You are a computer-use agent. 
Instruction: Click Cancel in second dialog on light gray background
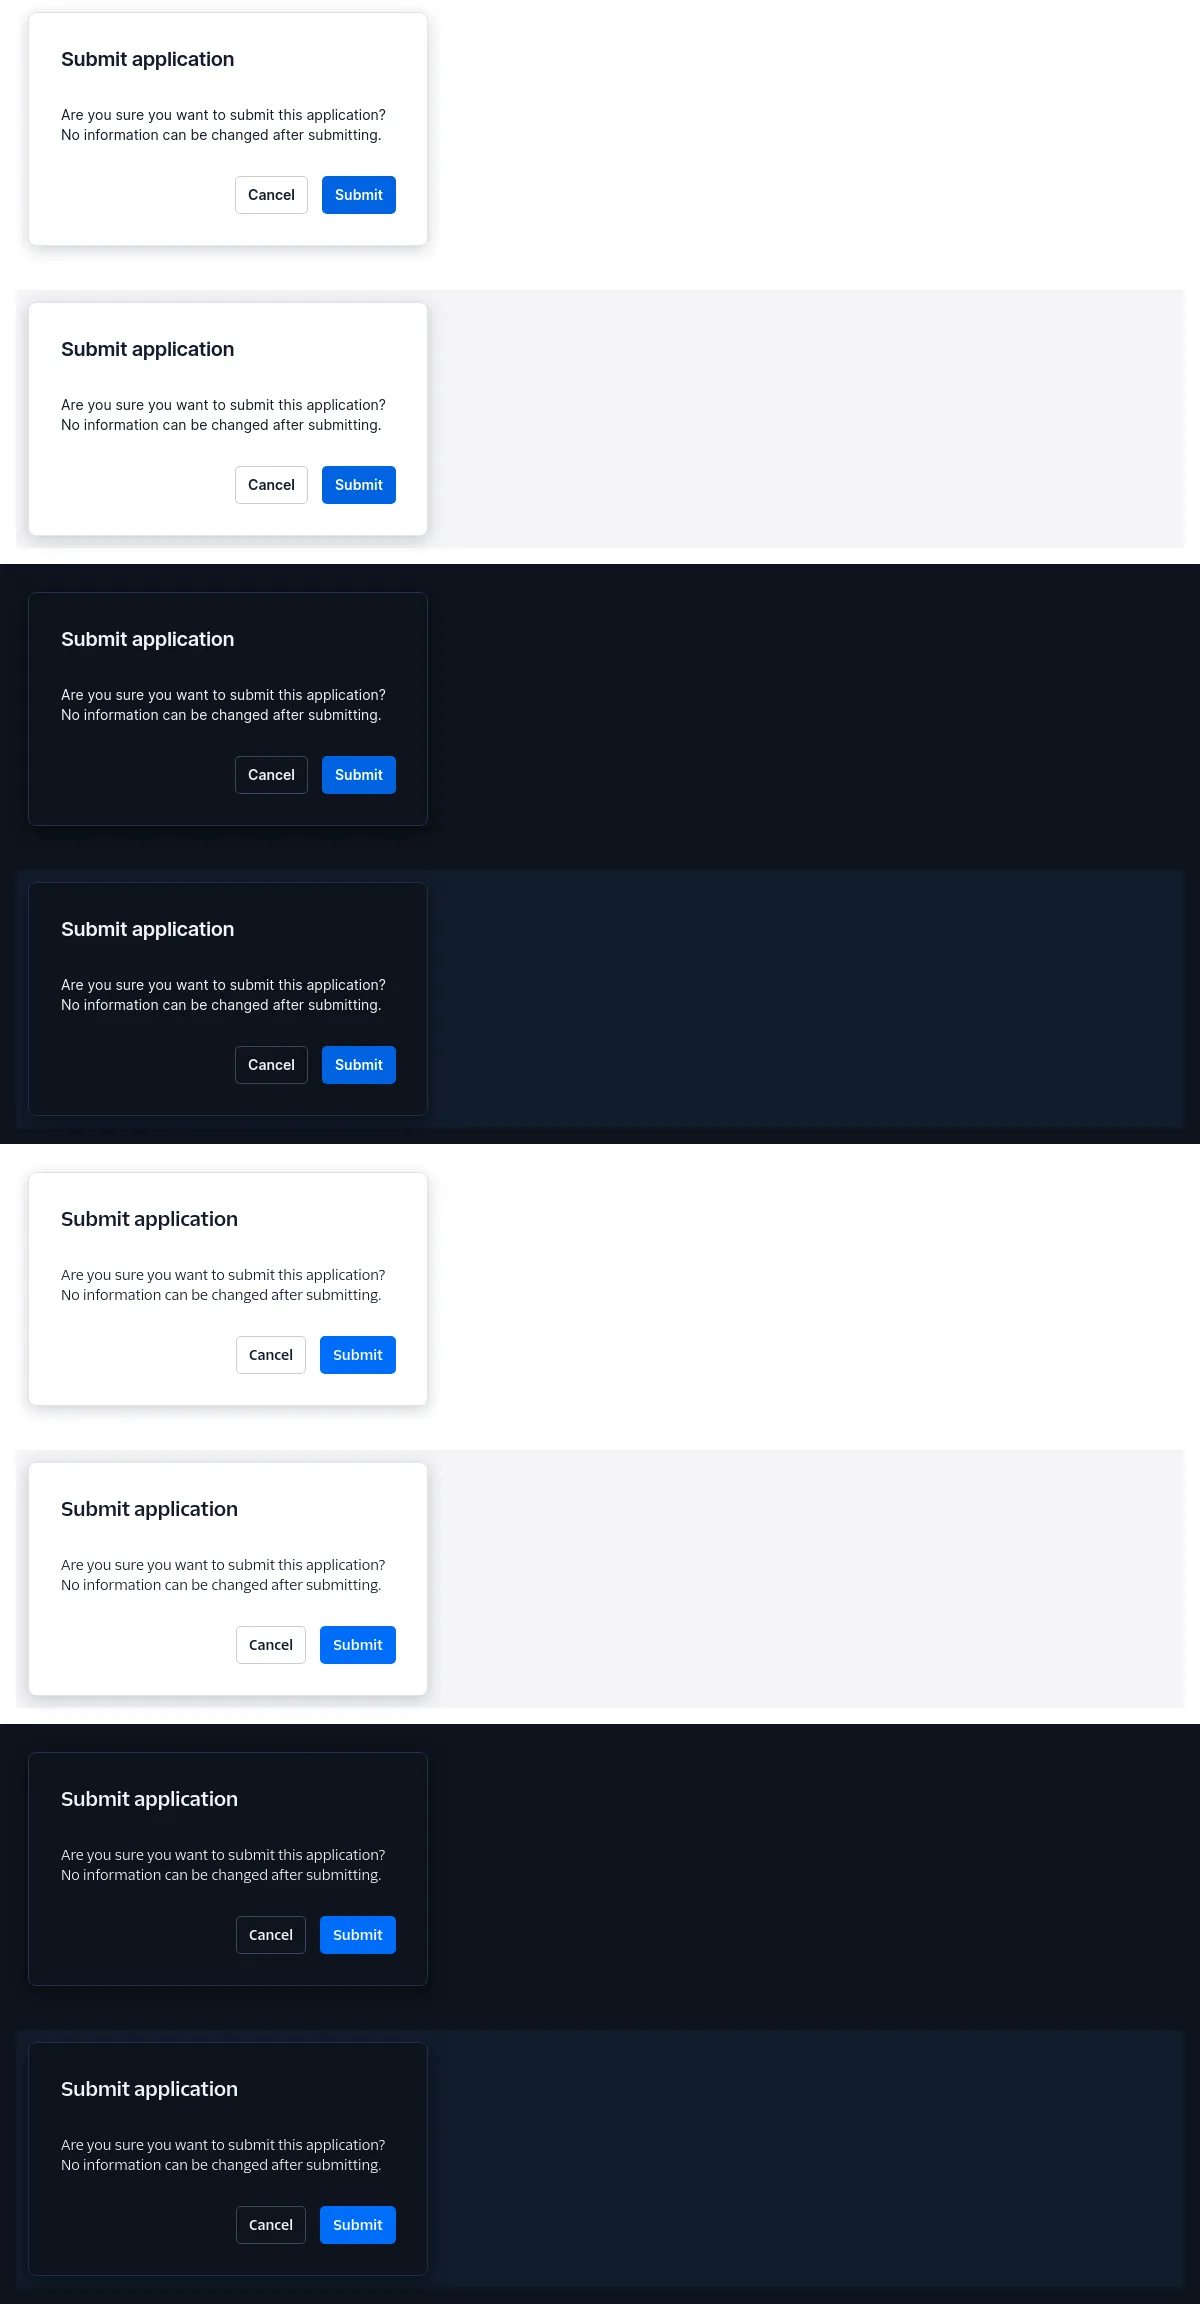click(271, 485)
